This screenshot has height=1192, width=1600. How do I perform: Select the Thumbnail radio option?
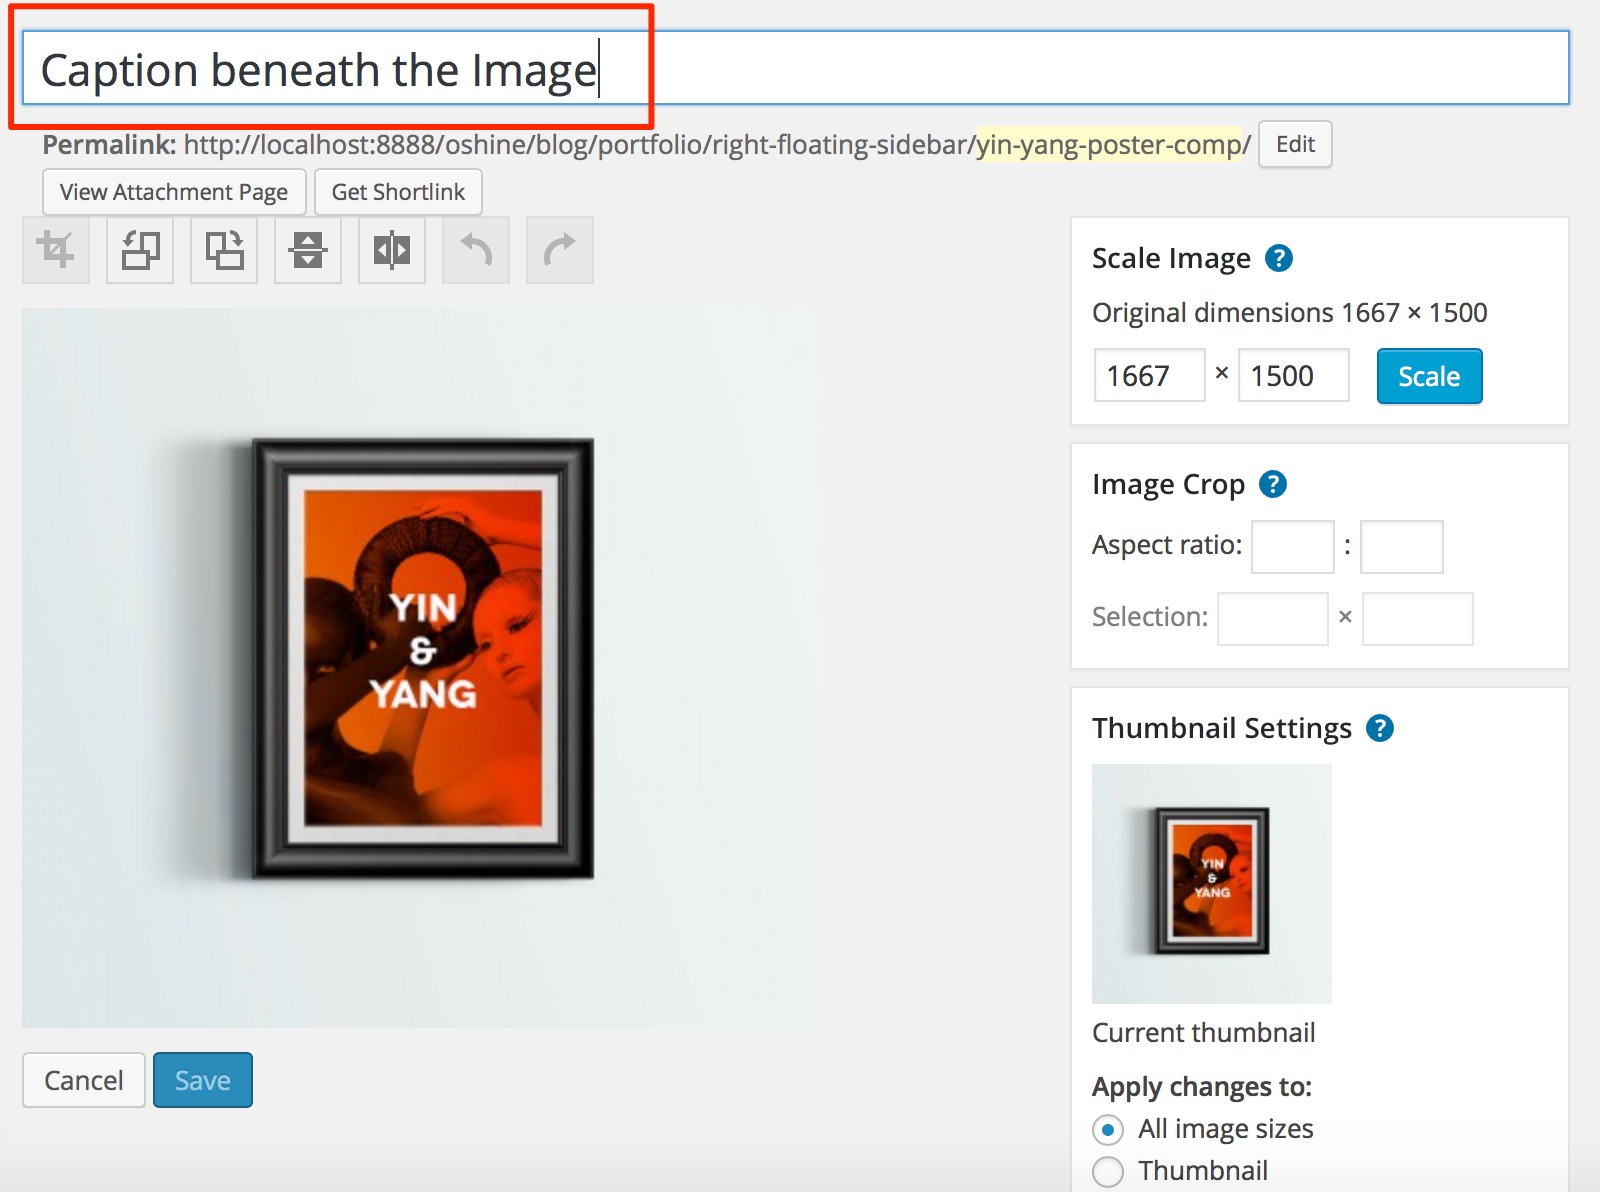pos(1108,1171)
